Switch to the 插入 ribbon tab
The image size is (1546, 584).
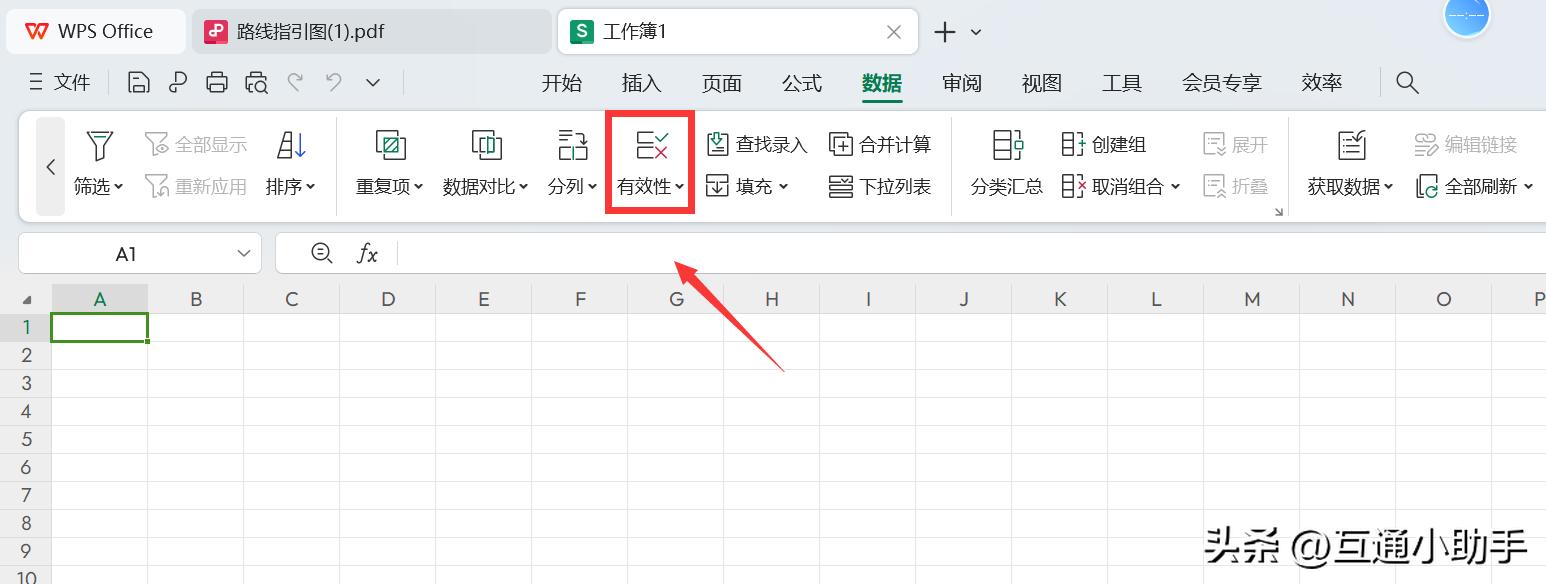(x=642, y=83)
